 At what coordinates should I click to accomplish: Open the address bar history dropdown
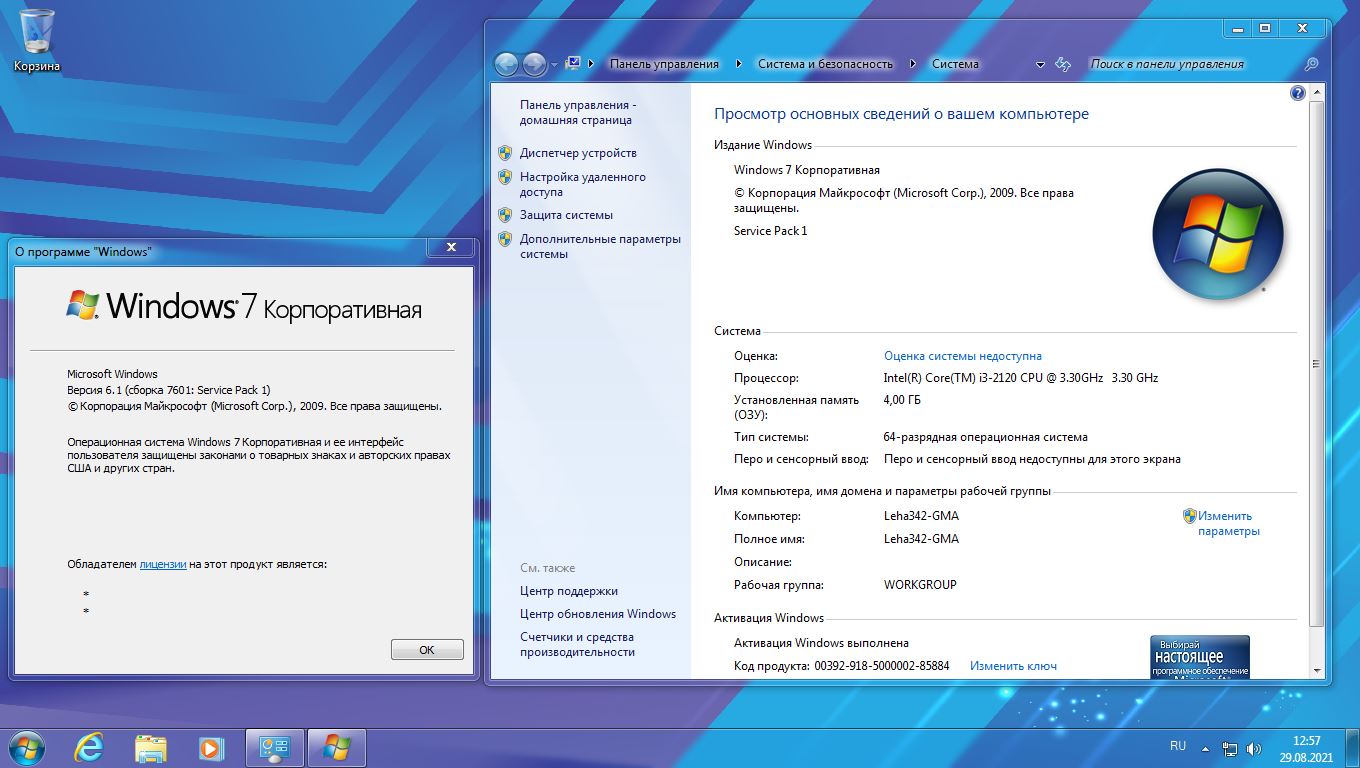click(x=1041, y=64)
